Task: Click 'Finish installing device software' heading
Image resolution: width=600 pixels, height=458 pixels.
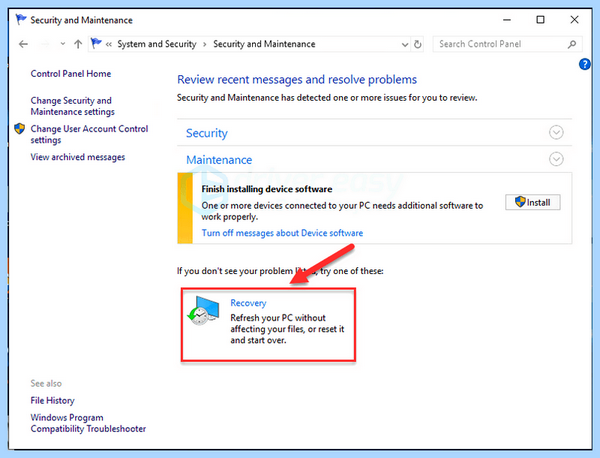Action: [267, 189]
